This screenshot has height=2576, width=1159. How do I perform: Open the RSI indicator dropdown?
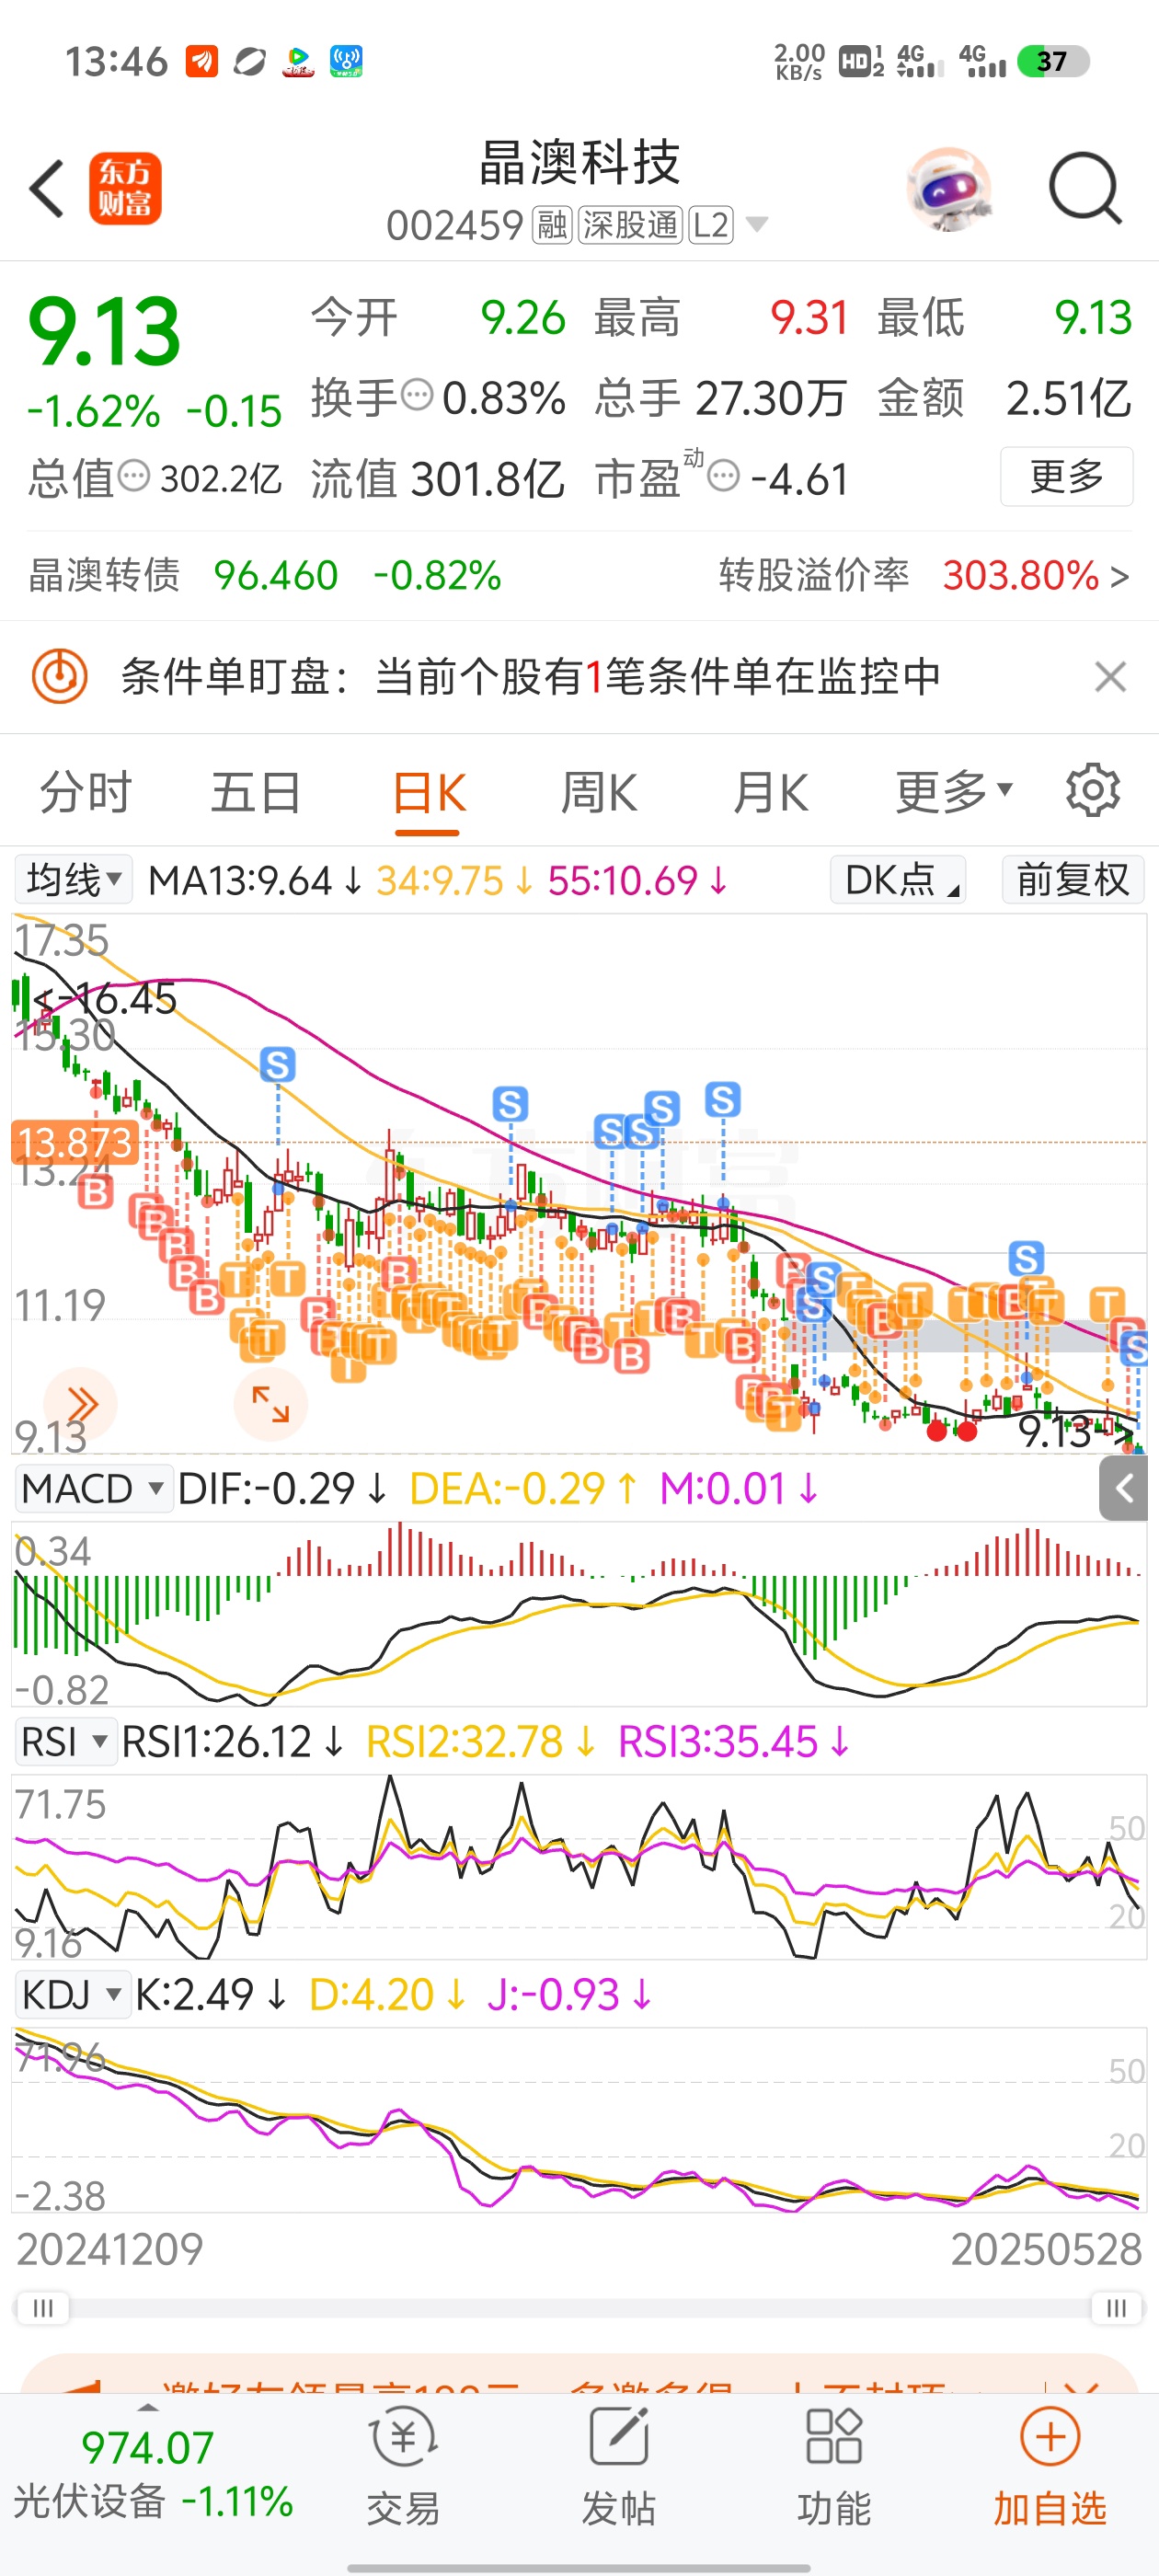[66, 1741]
